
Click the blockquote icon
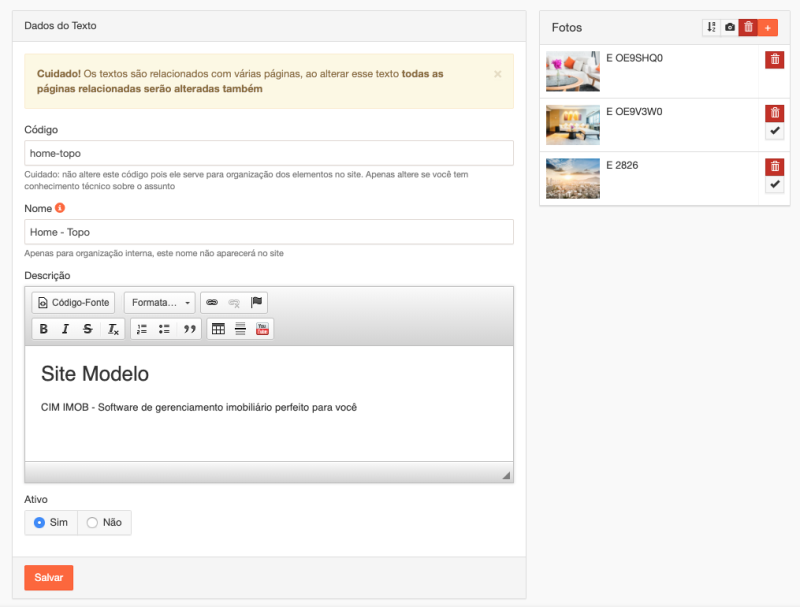pyautogui.click(x=188, y=329)
